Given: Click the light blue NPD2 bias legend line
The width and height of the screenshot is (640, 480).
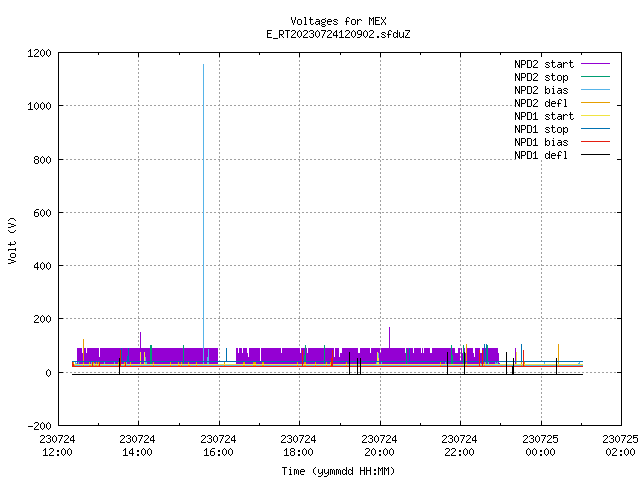Looking at the screenshot, I should tap(596, 90).
